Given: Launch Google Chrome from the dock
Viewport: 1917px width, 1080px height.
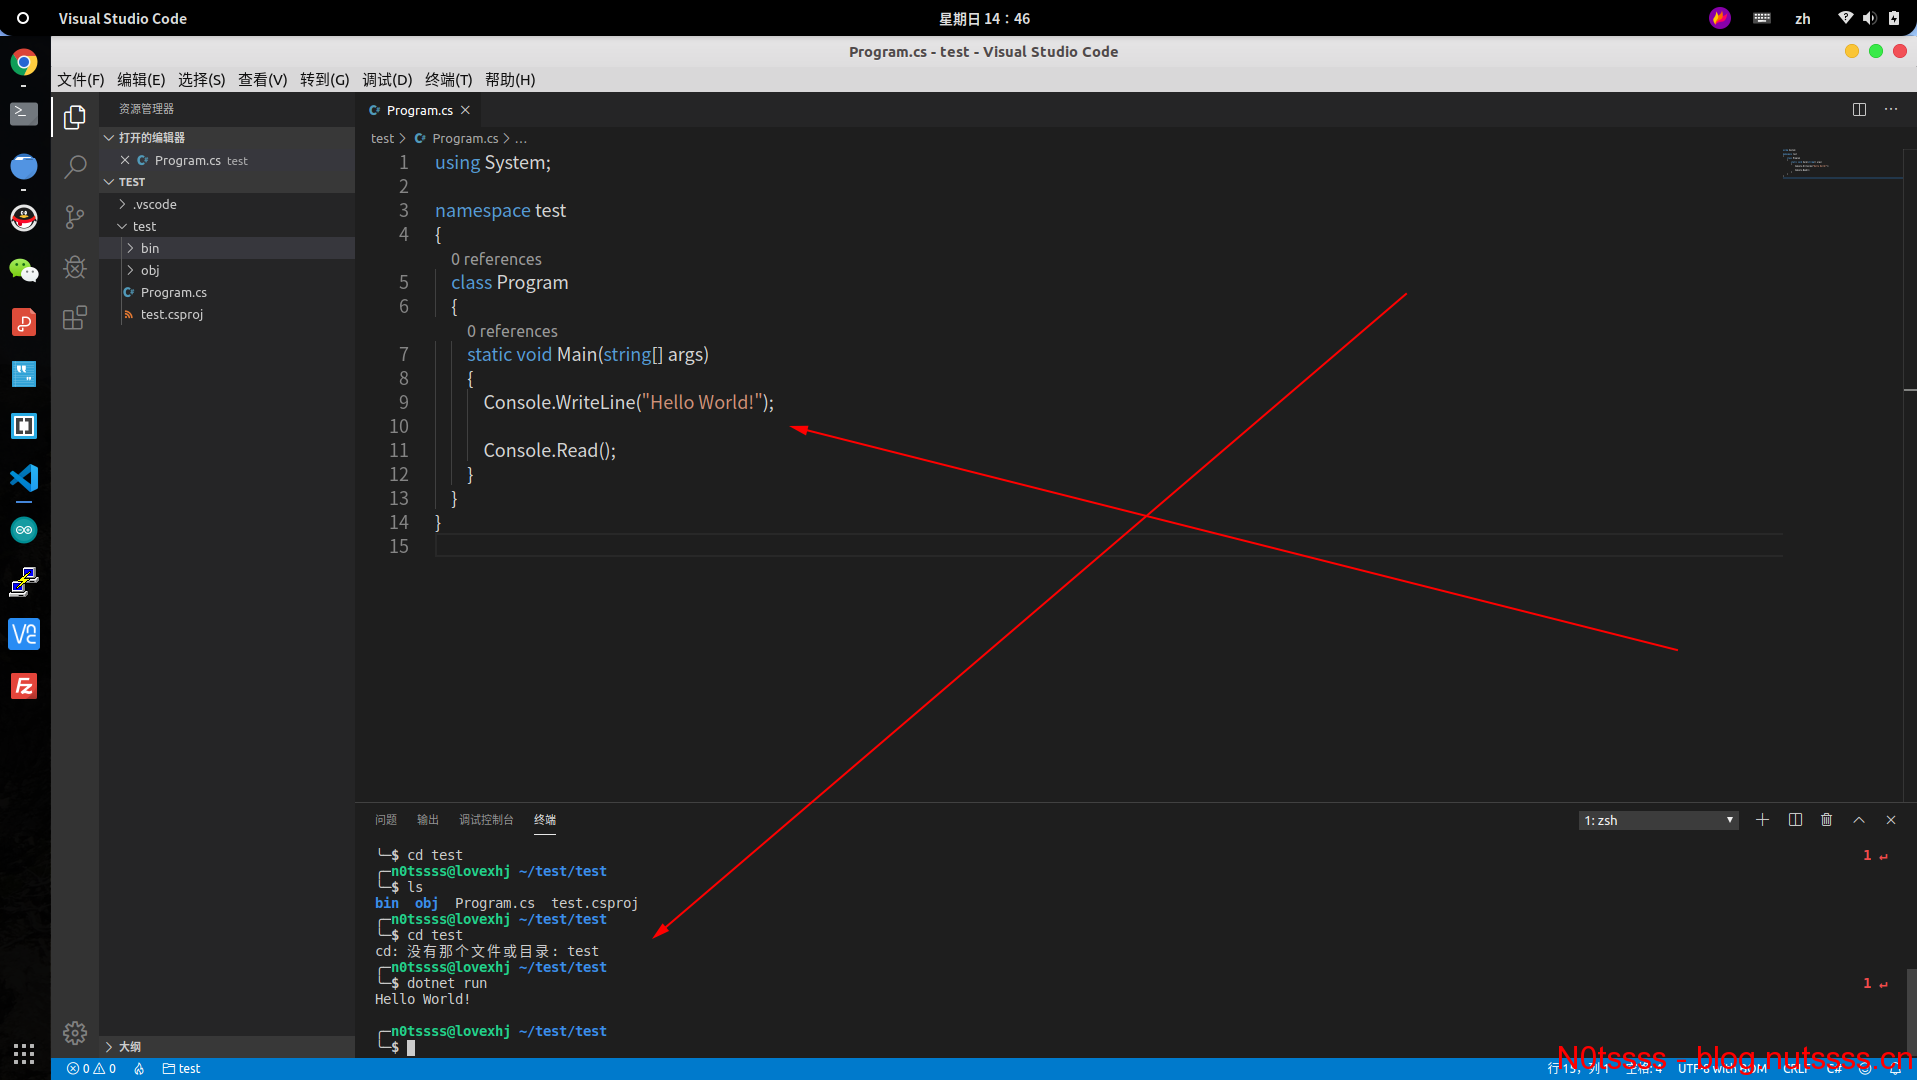Looking at the screenshot, I should [24, 63].
